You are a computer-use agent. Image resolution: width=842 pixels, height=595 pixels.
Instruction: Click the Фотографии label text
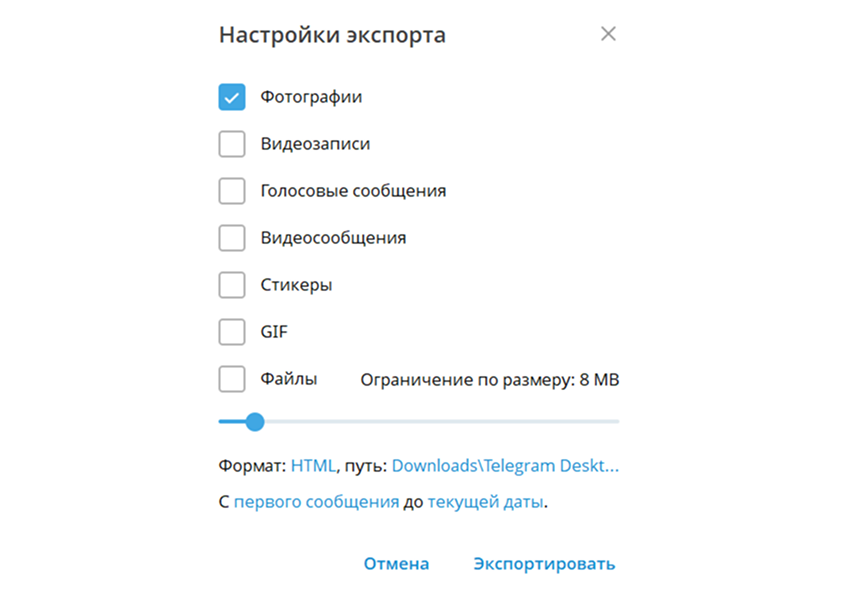(x=311, y=97)
